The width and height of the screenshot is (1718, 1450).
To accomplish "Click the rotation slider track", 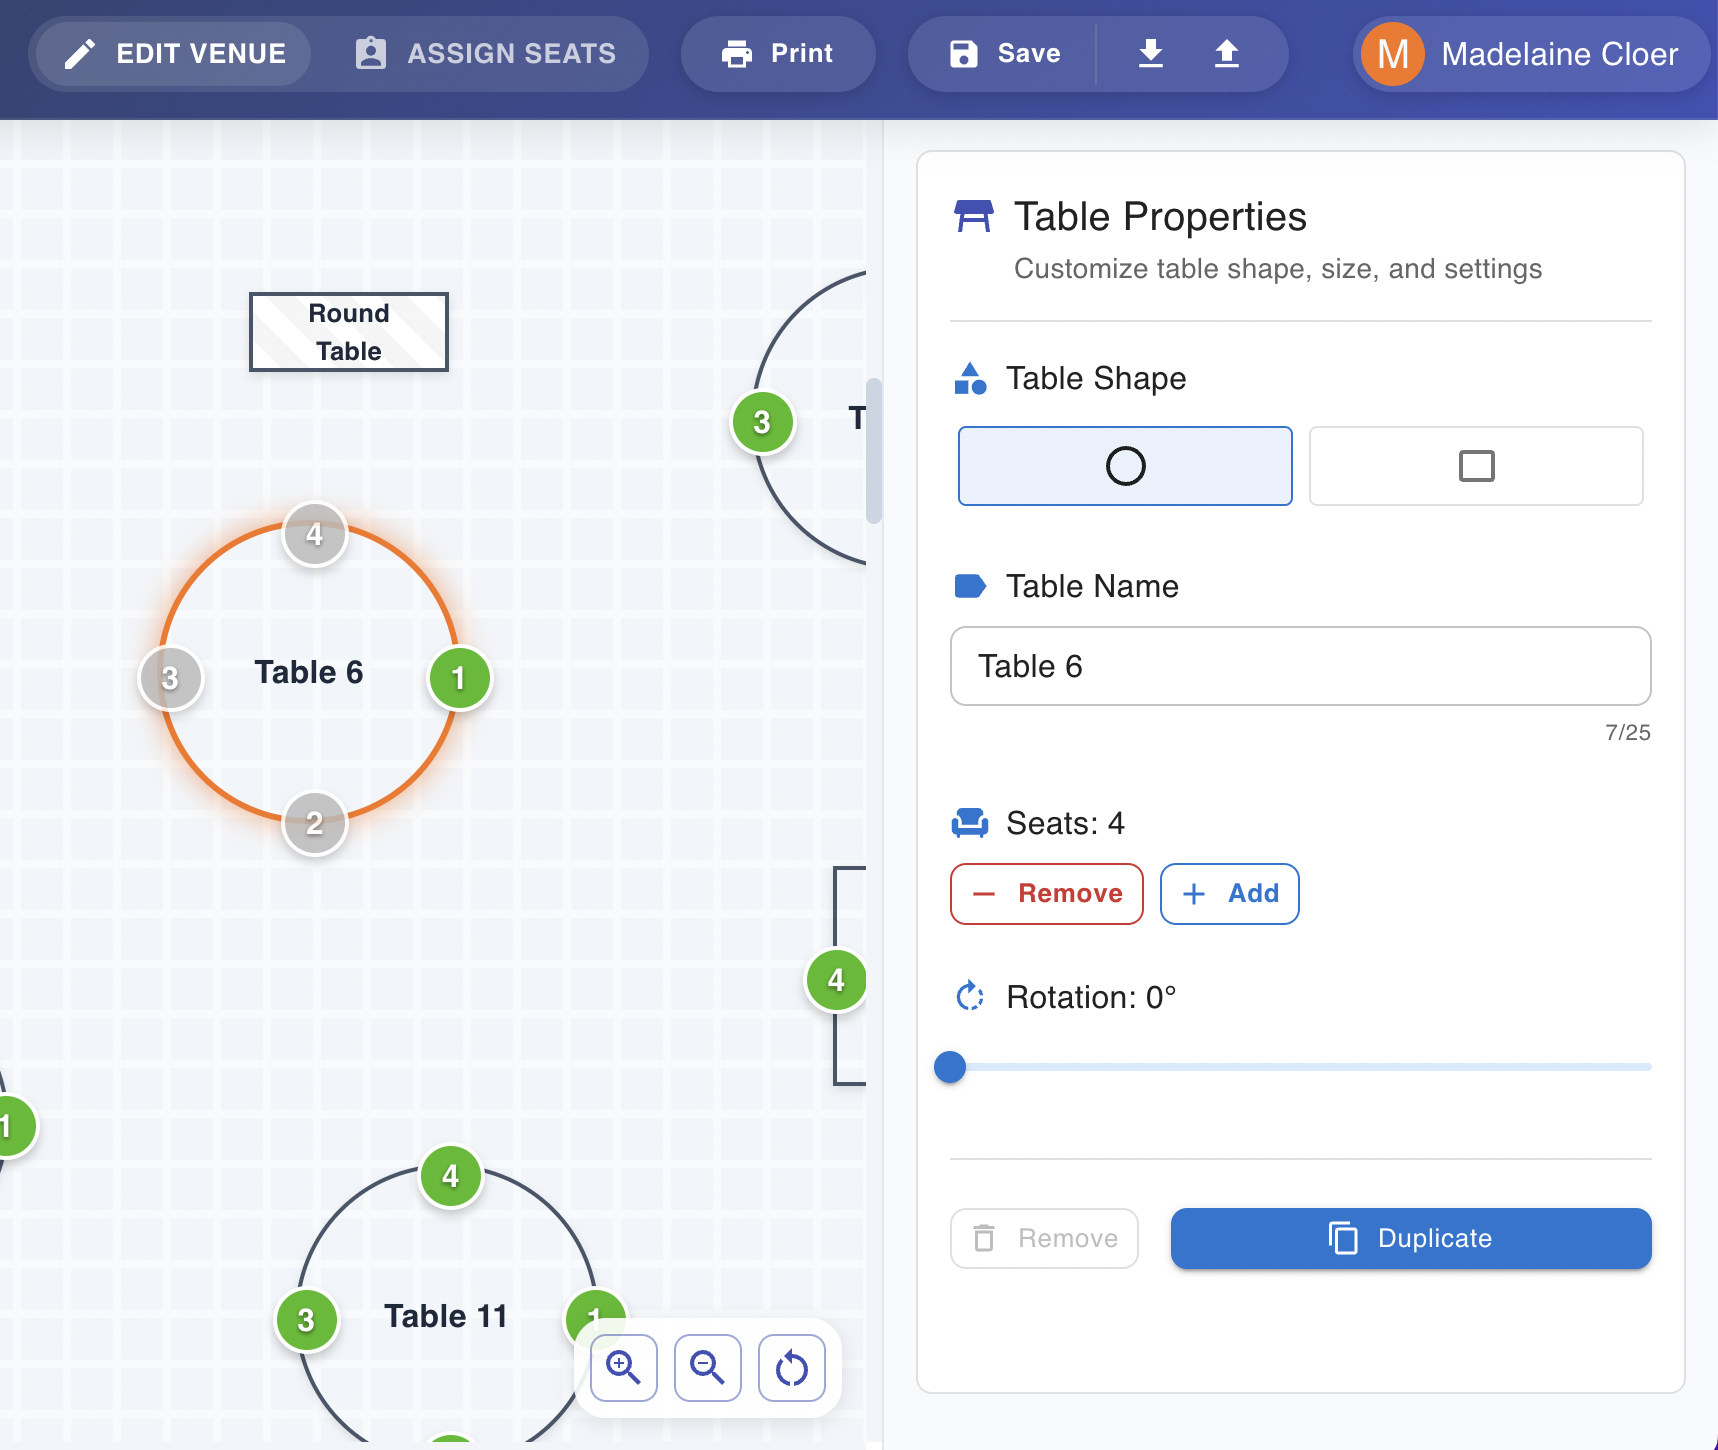I will (1300, 1067).
